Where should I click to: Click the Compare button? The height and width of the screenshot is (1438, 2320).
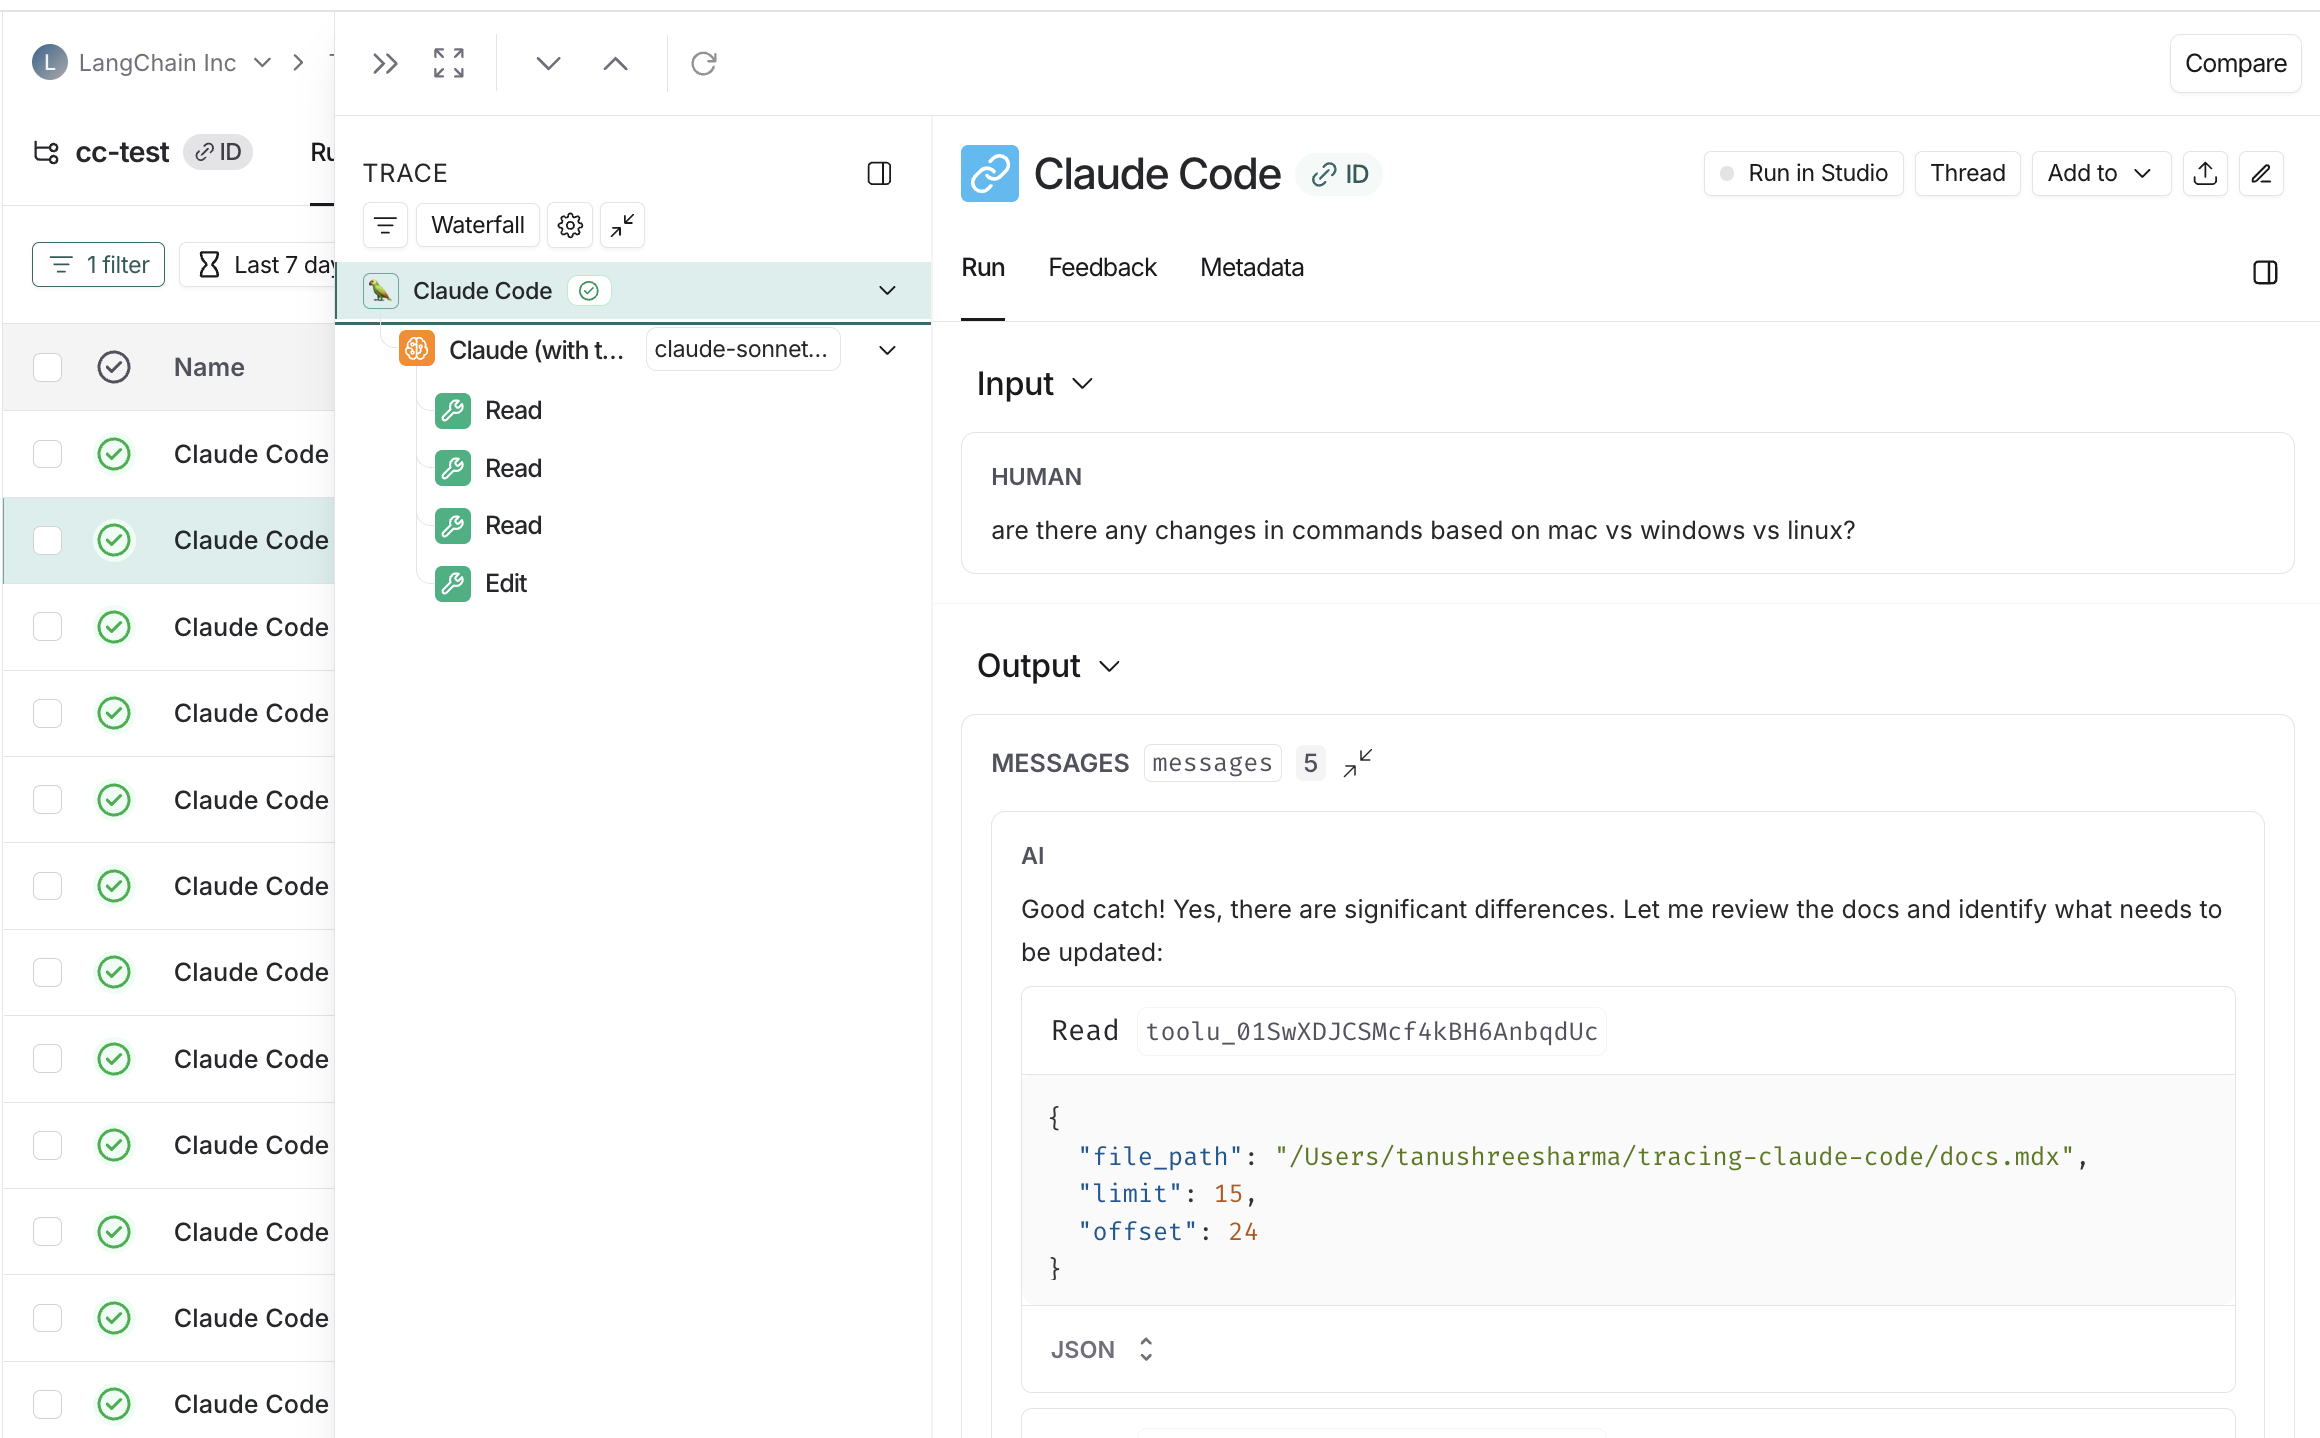[2236, 63]
